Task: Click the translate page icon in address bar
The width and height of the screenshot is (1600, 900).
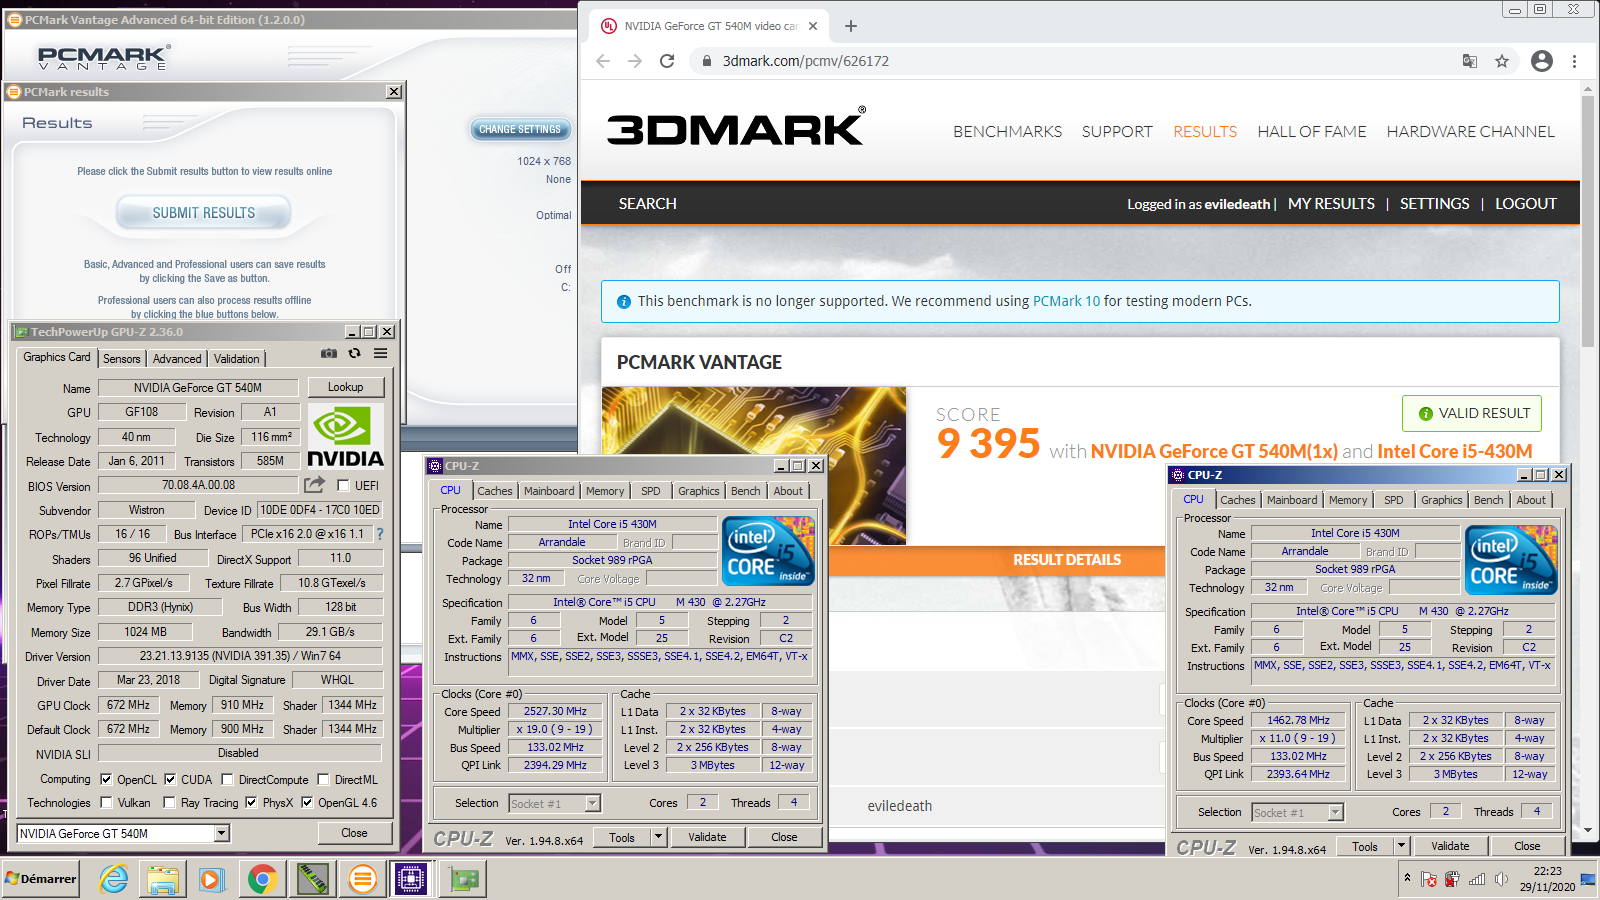Action: pyautogui.click(x=1469, y=61)
